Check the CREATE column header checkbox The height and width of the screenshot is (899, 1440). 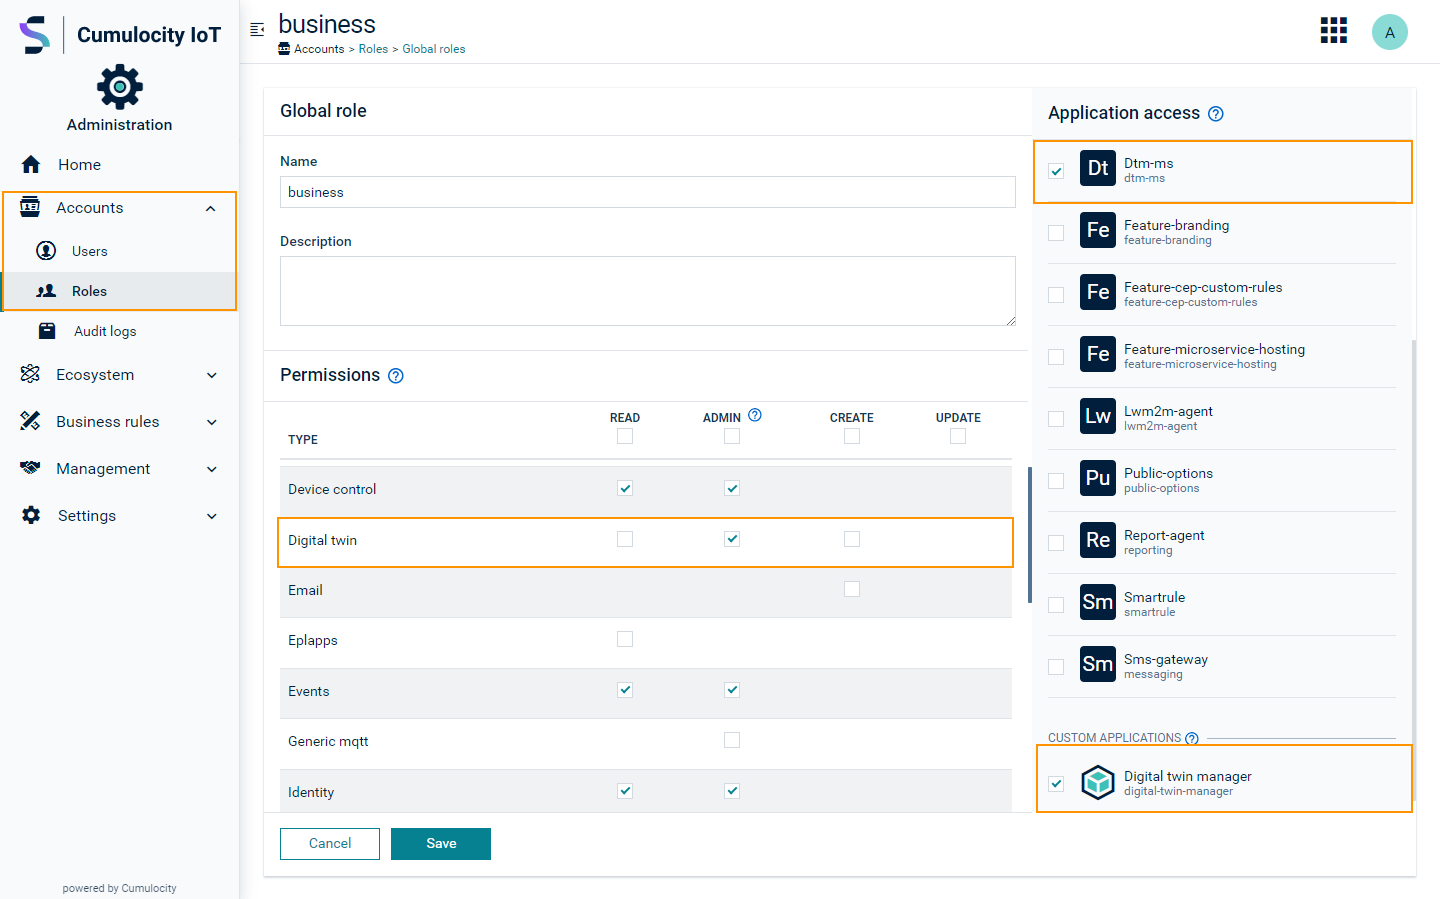852,436
